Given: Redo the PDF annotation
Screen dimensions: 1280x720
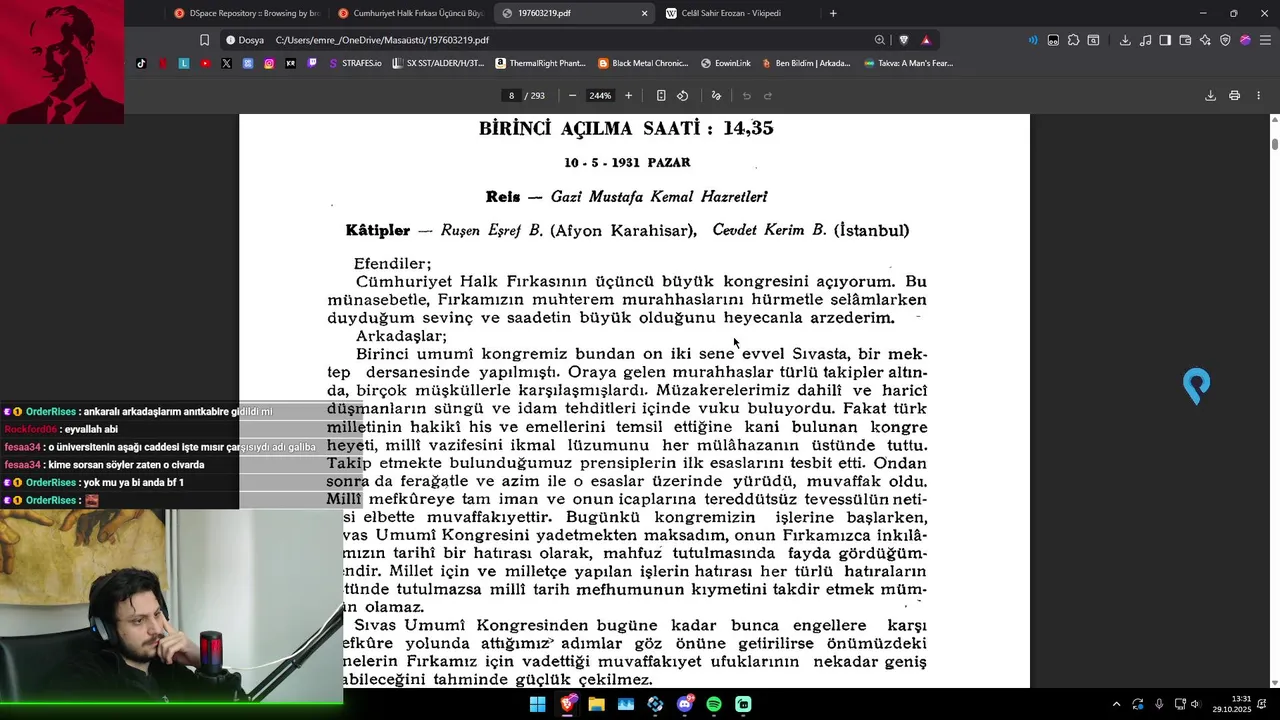Looking at the screenshot, I should click(x=768, y=96).
